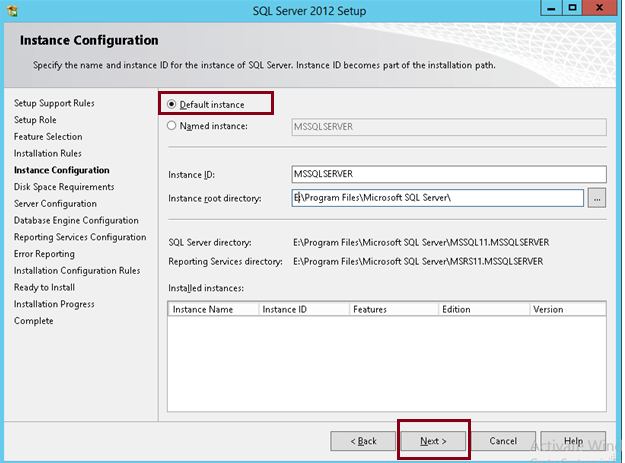625x463 pixels.
Task: Minimize the SQL Server 2012 Setup window
Action: point(551,8)
